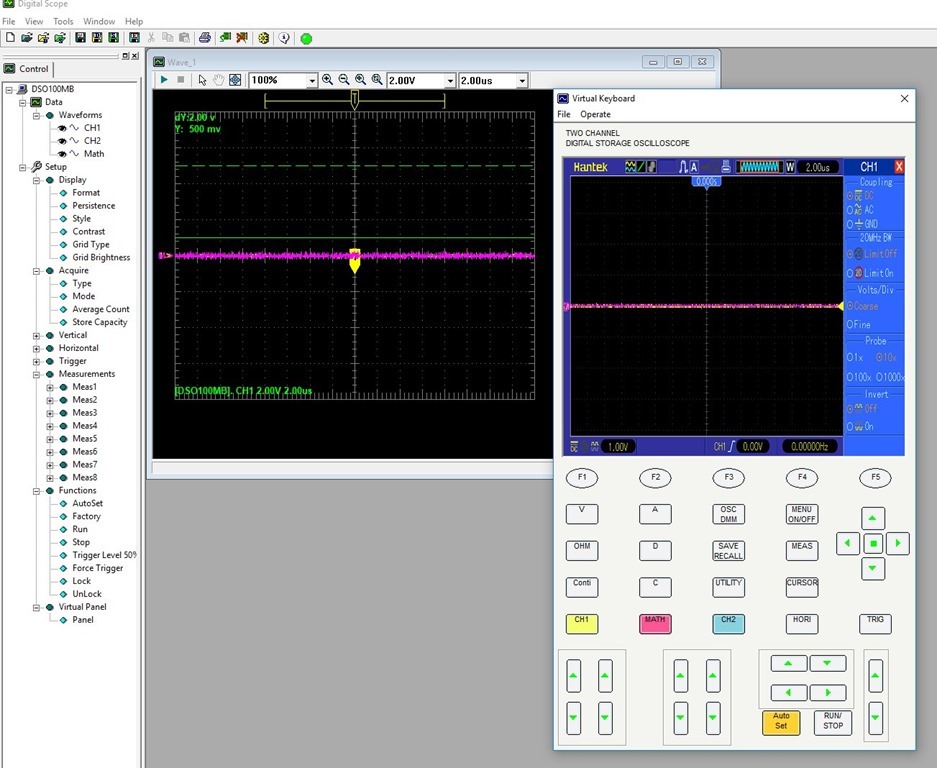Viewport: 937px width, 768px height.
Task: Select the hand pan tool
Action: tap(218, 80)
